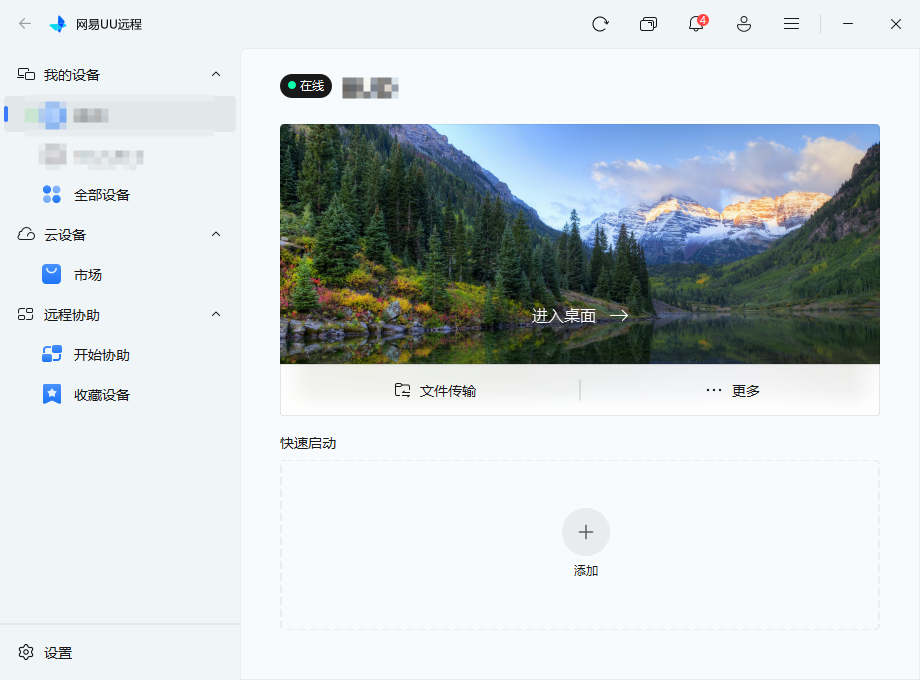Open the multi-window icon in title bar

tap(648, 24)
